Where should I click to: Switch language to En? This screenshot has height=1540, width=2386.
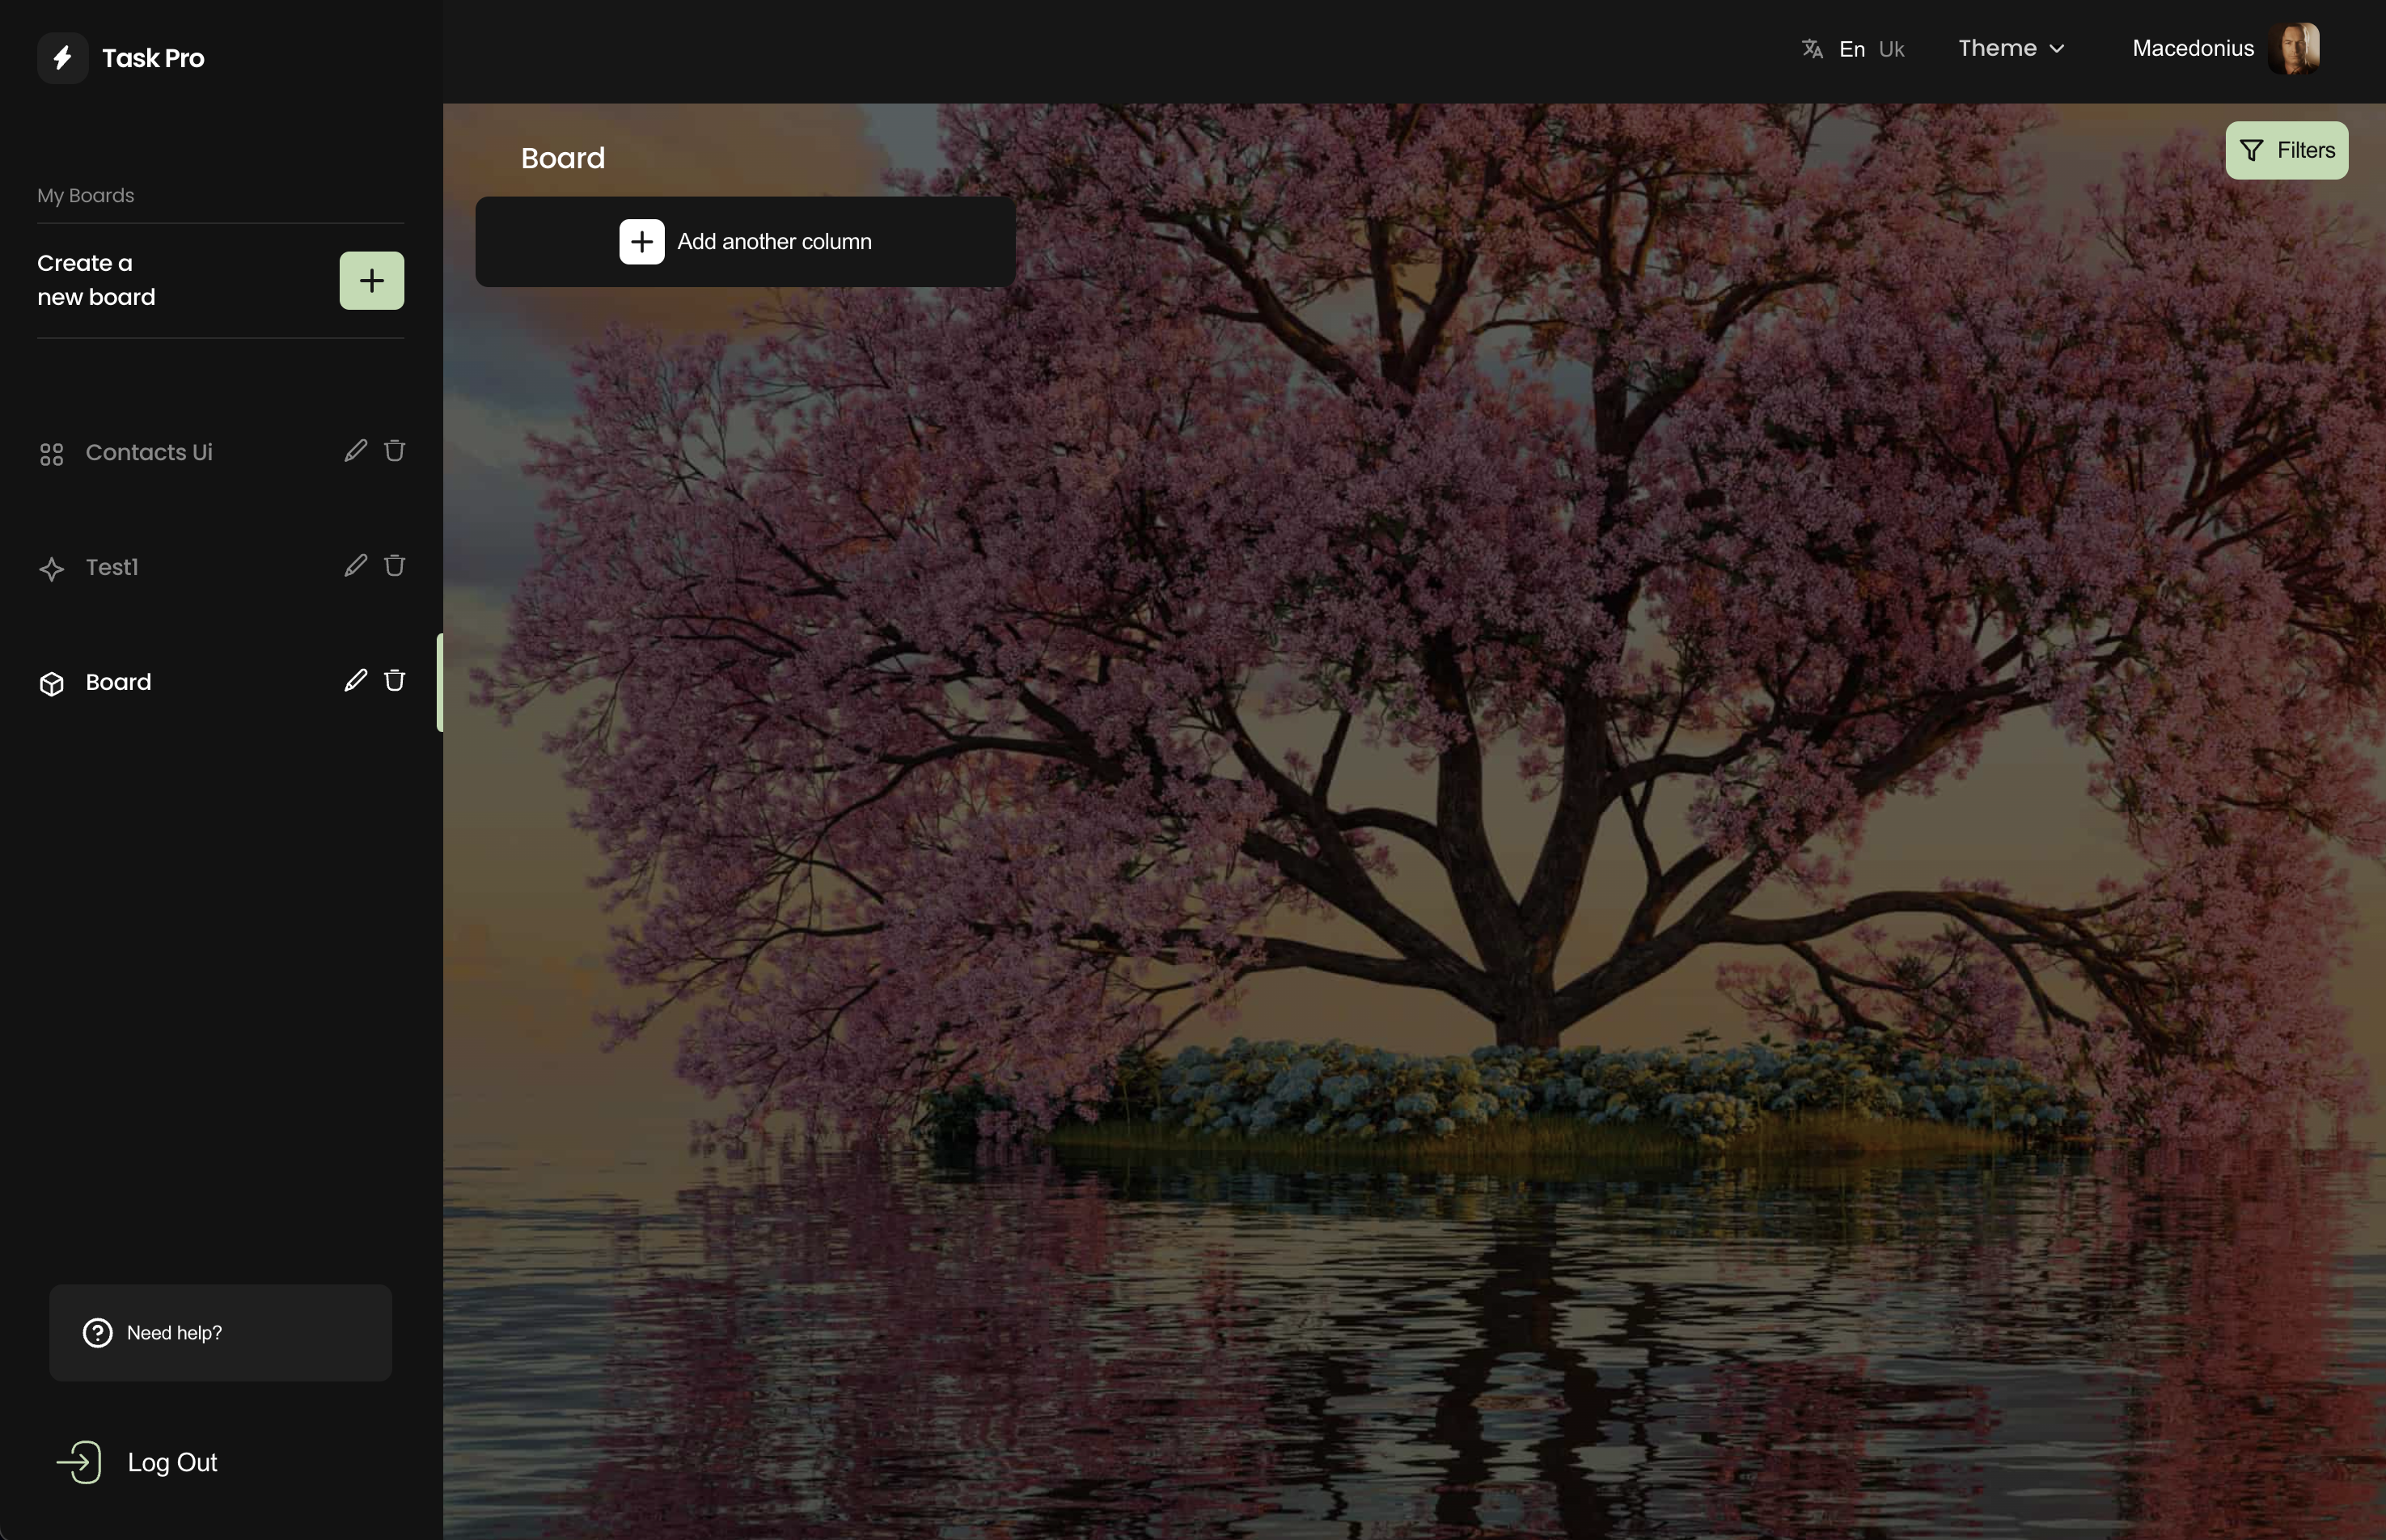1851,49
